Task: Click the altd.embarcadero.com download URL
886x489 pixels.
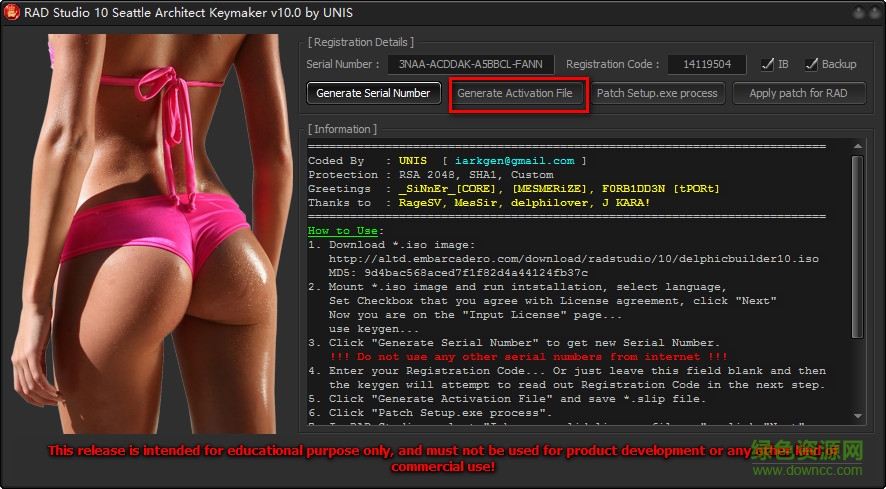Action: pyautogui.click(x=571, y=259)
